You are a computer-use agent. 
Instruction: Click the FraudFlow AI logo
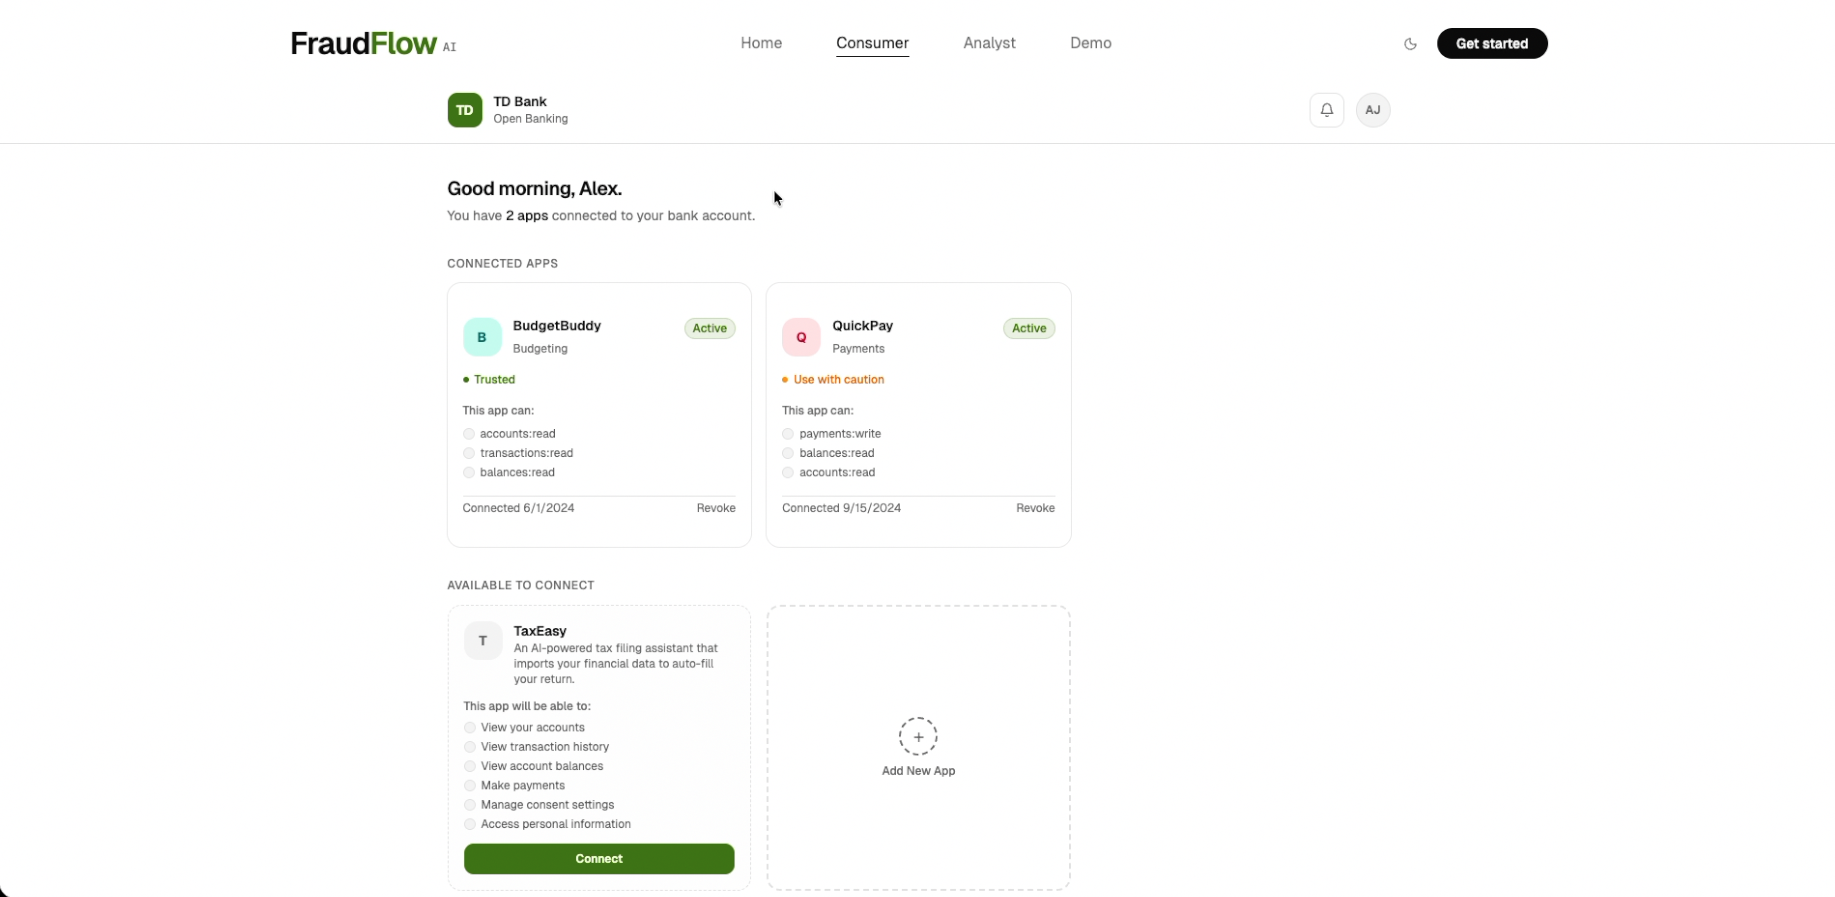[373, 43]
